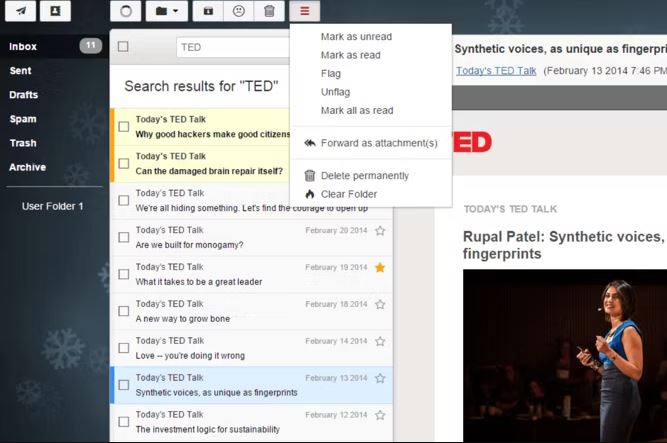Star the February 13 2014 message

380,378
